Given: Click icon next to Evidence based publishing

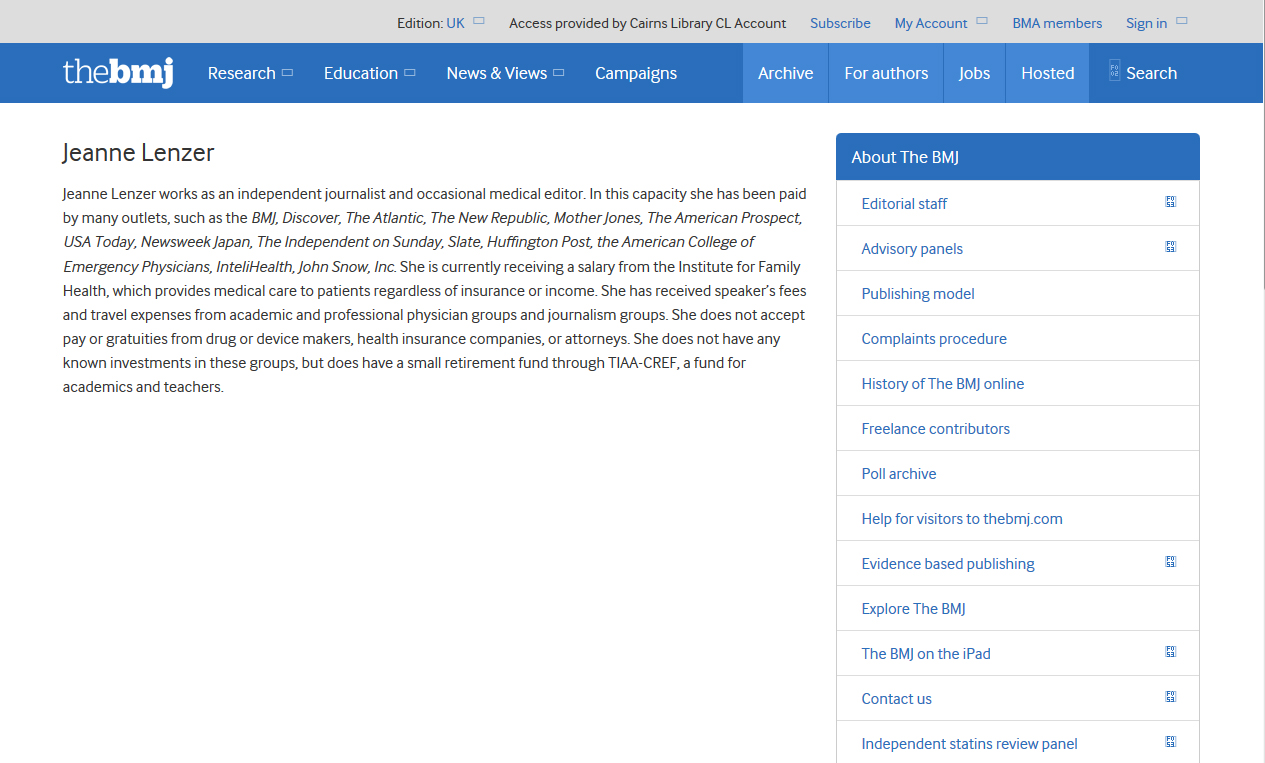Looking at the screenshot, I should (x=1170, y=562).
